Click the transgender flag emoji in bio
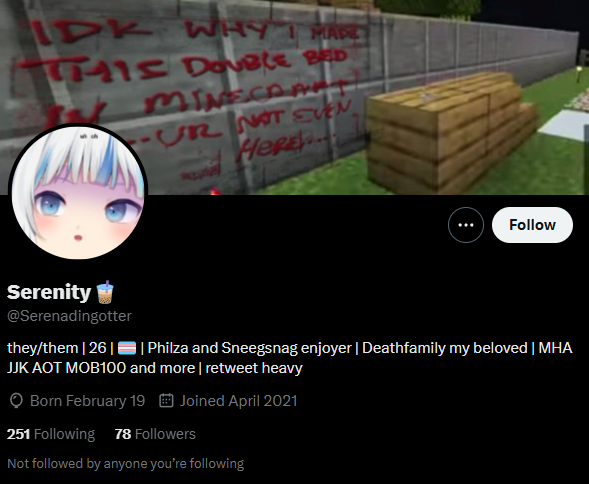Viewport: 589px width, 484px height. coord(127,348)
